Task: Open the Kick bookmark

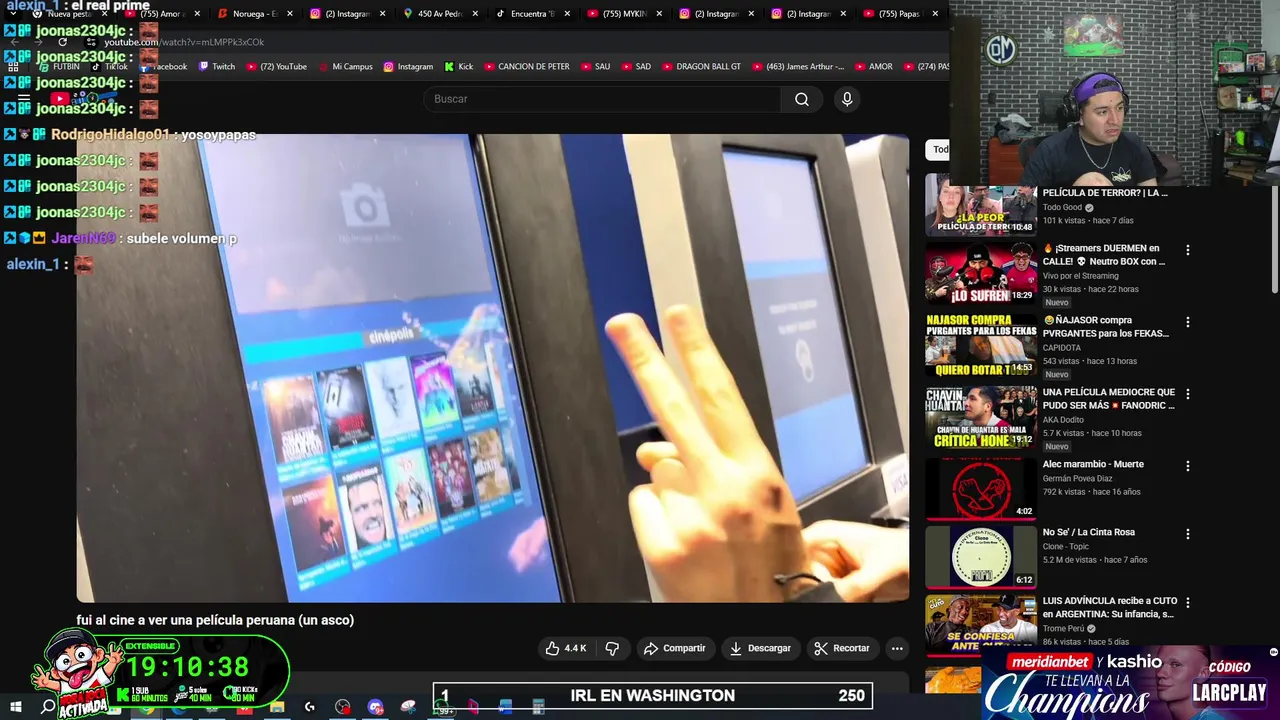Action: point(459,67)
